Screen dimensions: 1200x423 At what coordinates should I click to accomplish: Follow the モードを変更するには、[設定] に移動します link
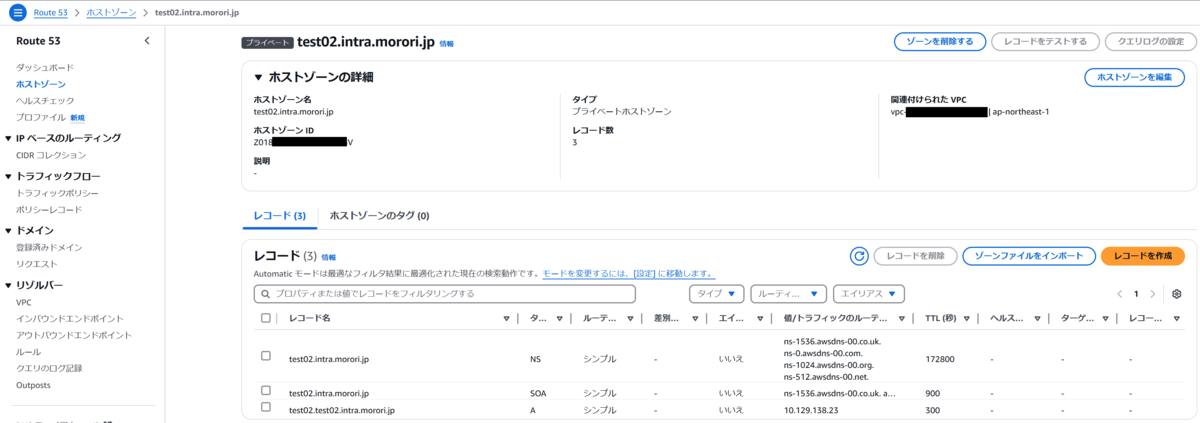tap(628, 273)
